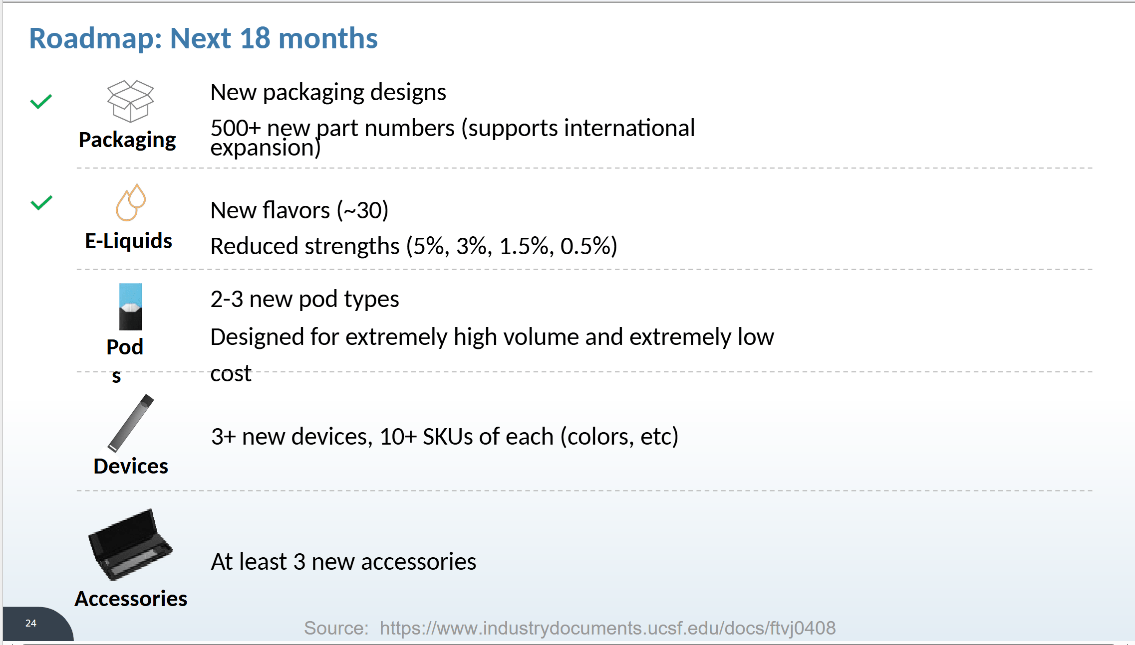Click the 'Reduced strengths' percentages line

tap(413, 246)
